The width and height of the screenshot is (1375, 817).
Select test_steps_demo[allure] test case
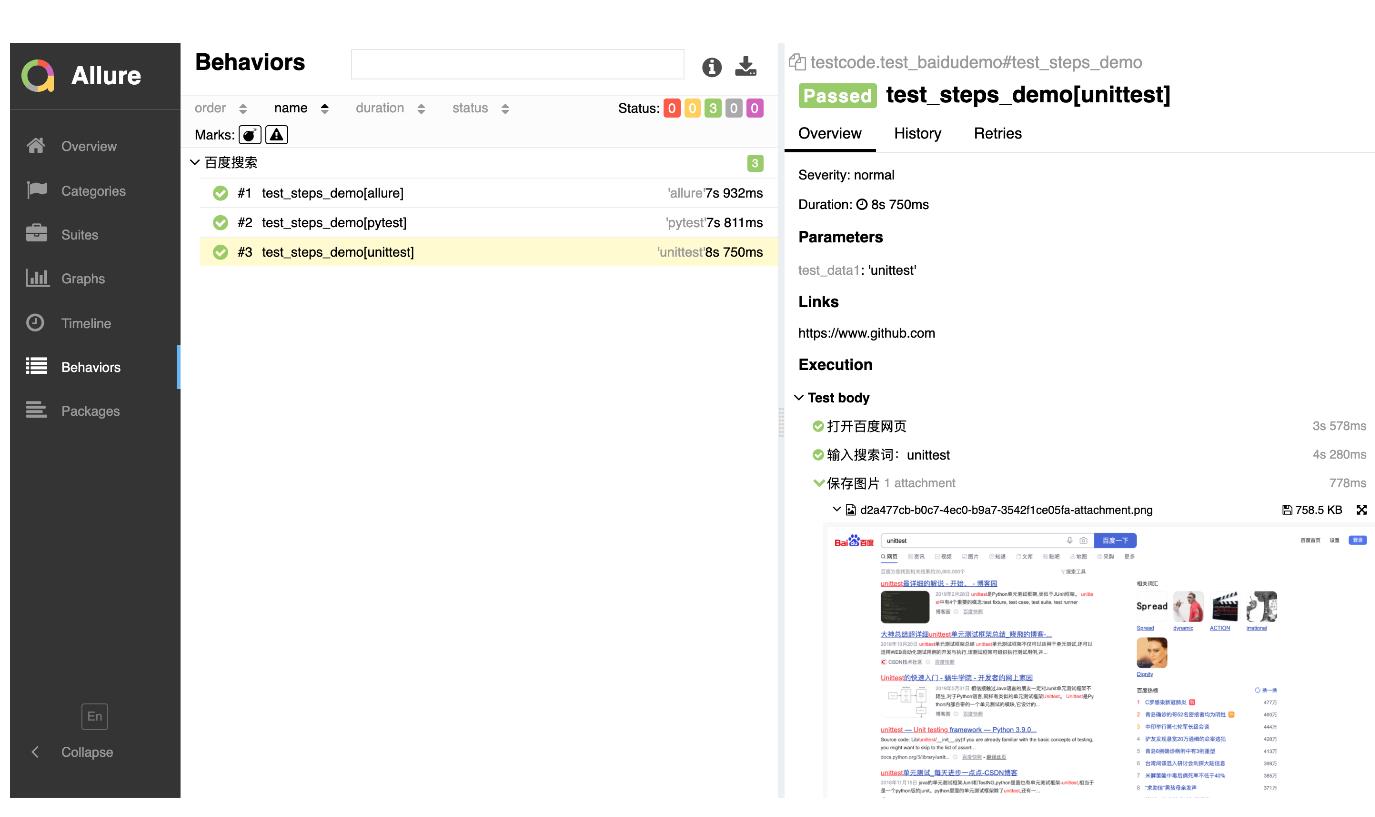click(x=332, y=193)
